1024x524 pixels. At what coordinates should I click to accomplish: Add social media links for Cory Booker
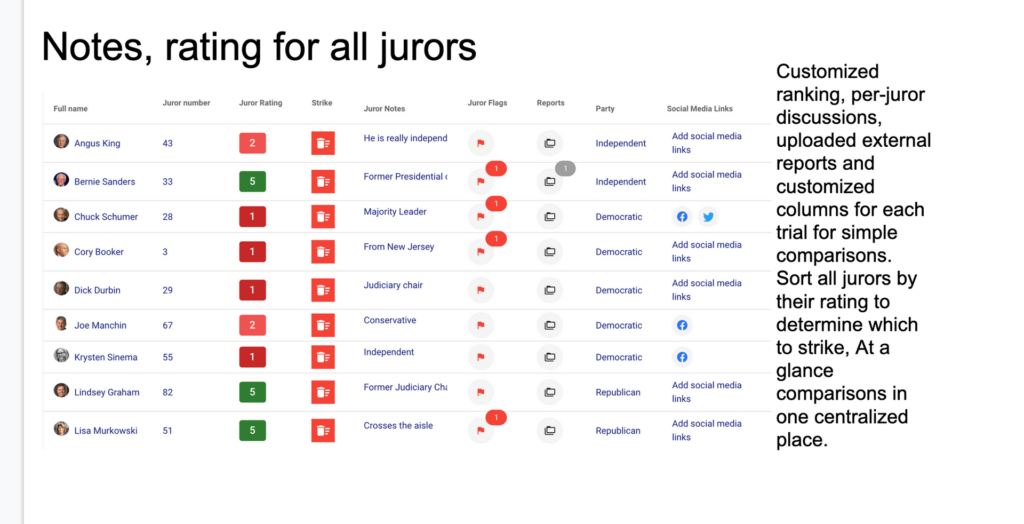pos(707,252)
